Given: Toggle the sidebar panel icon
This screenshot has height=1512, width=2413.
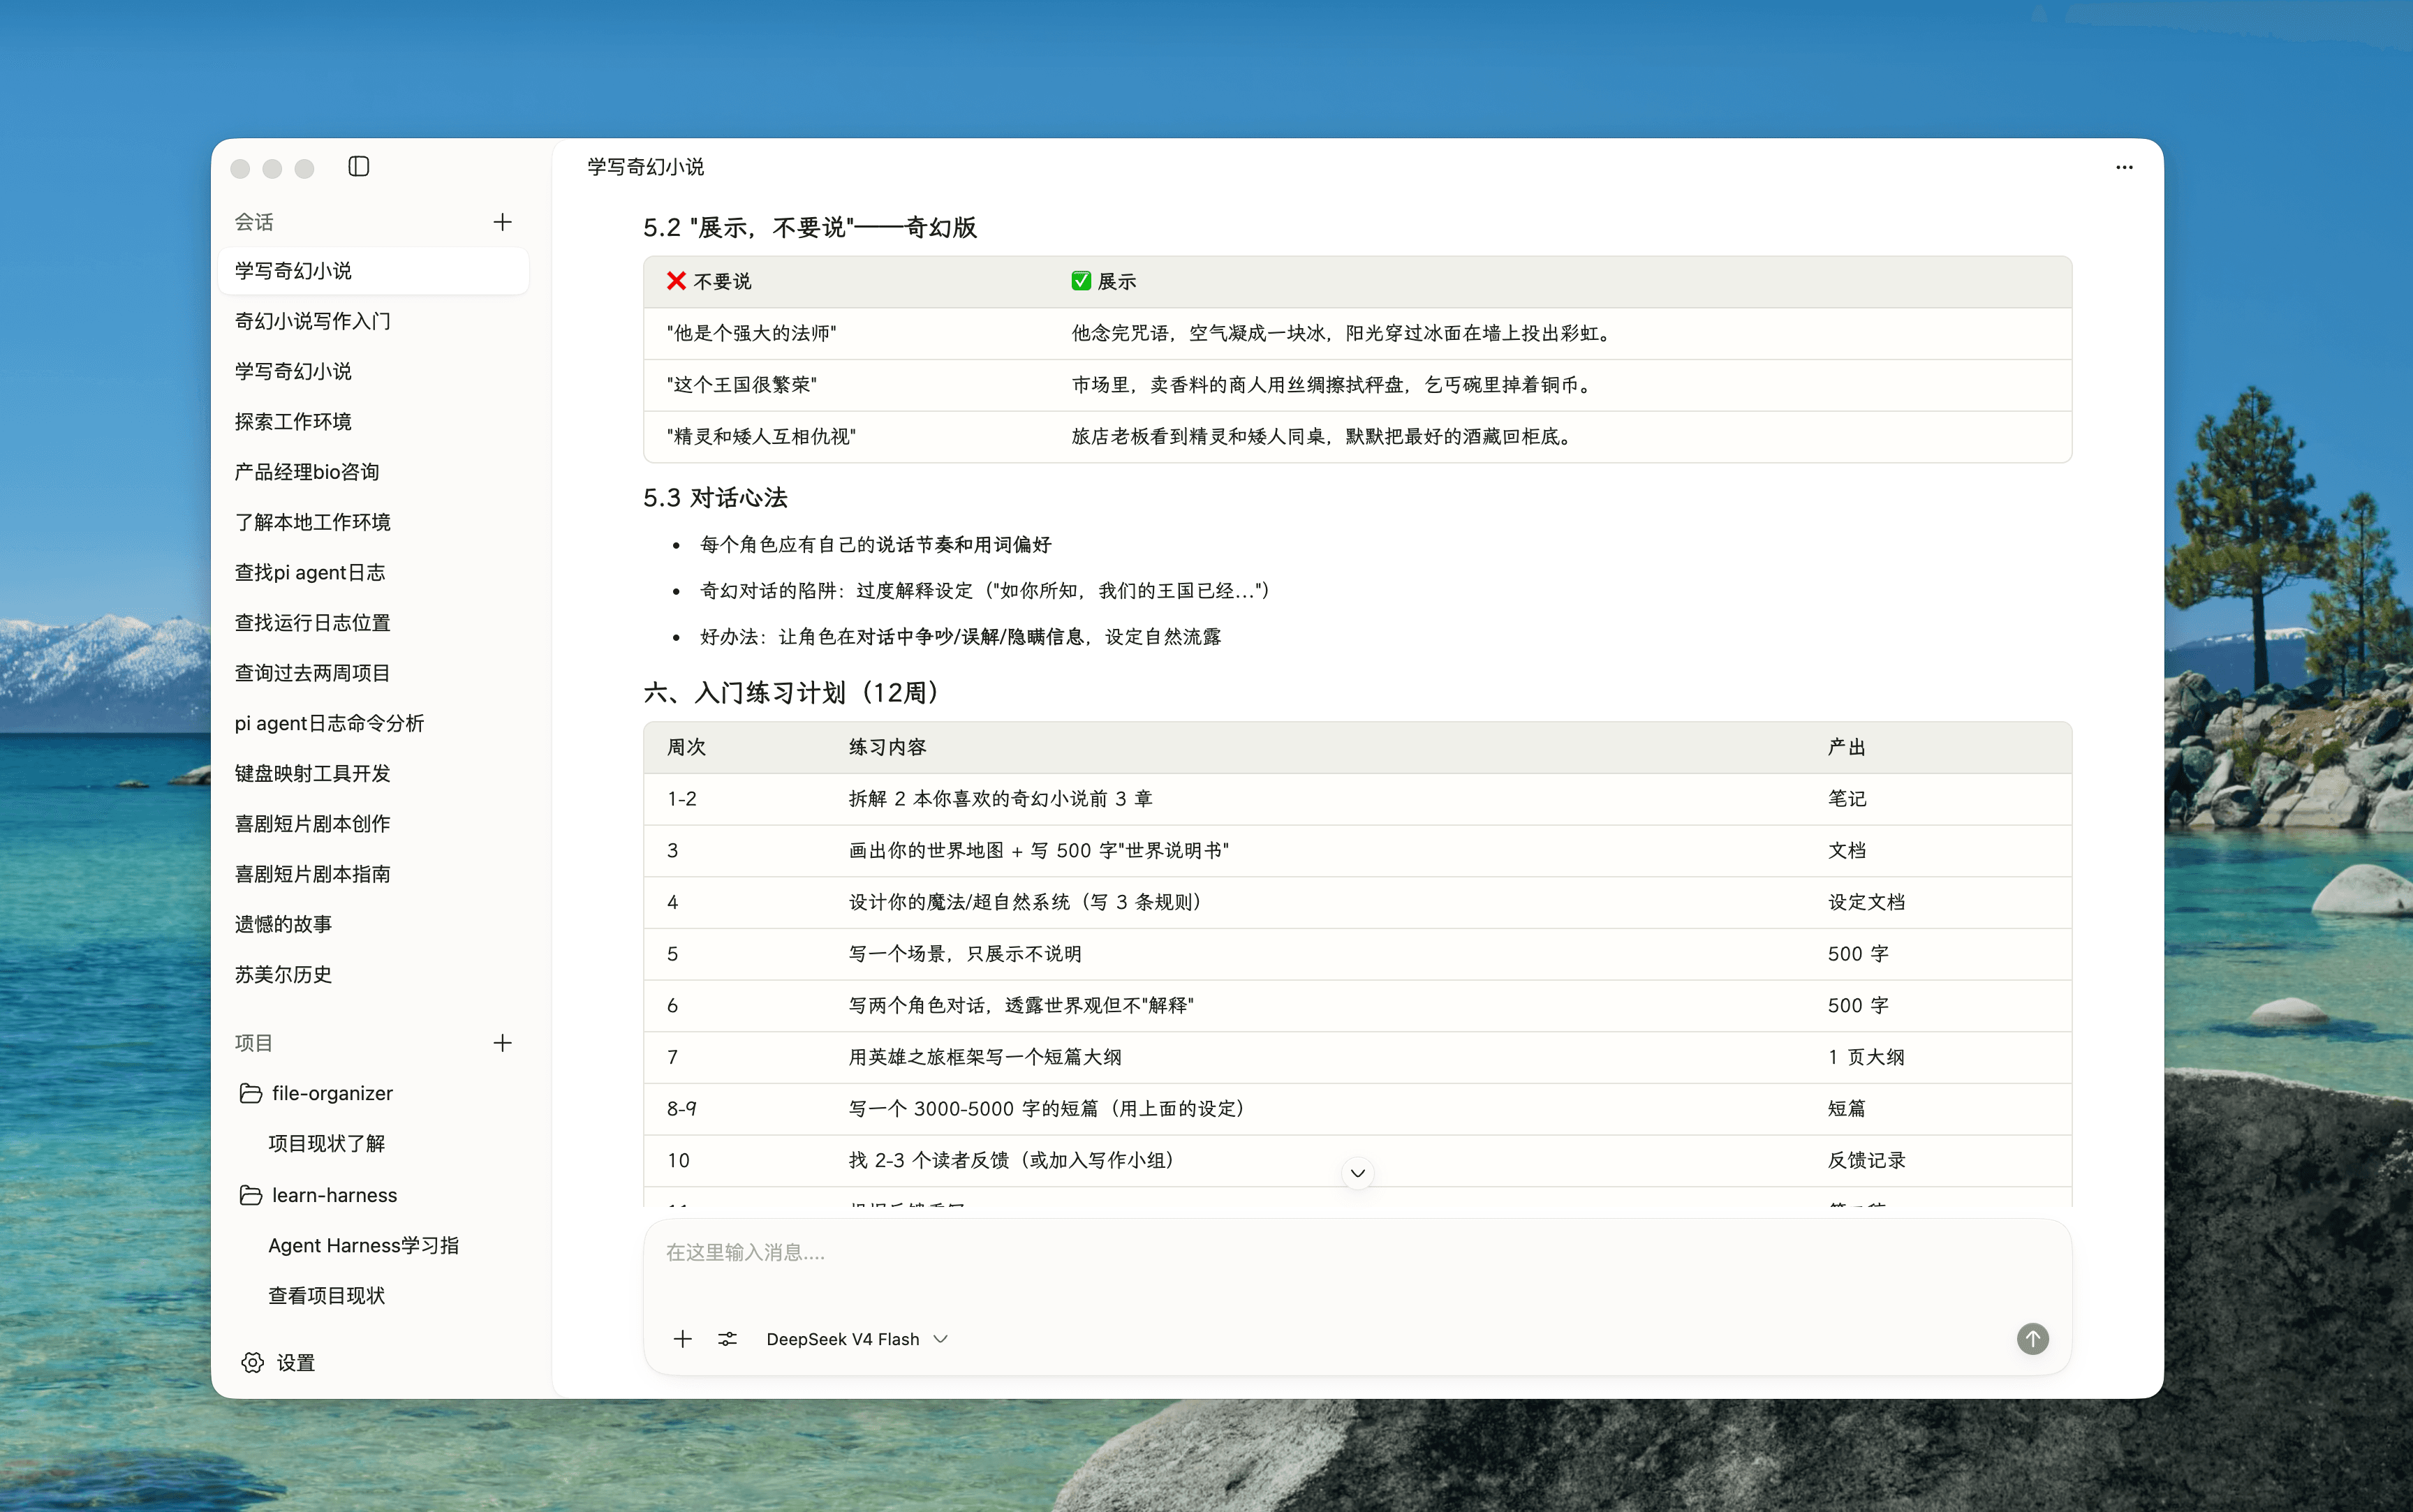Looking at the screenshot, I should 359,166.
